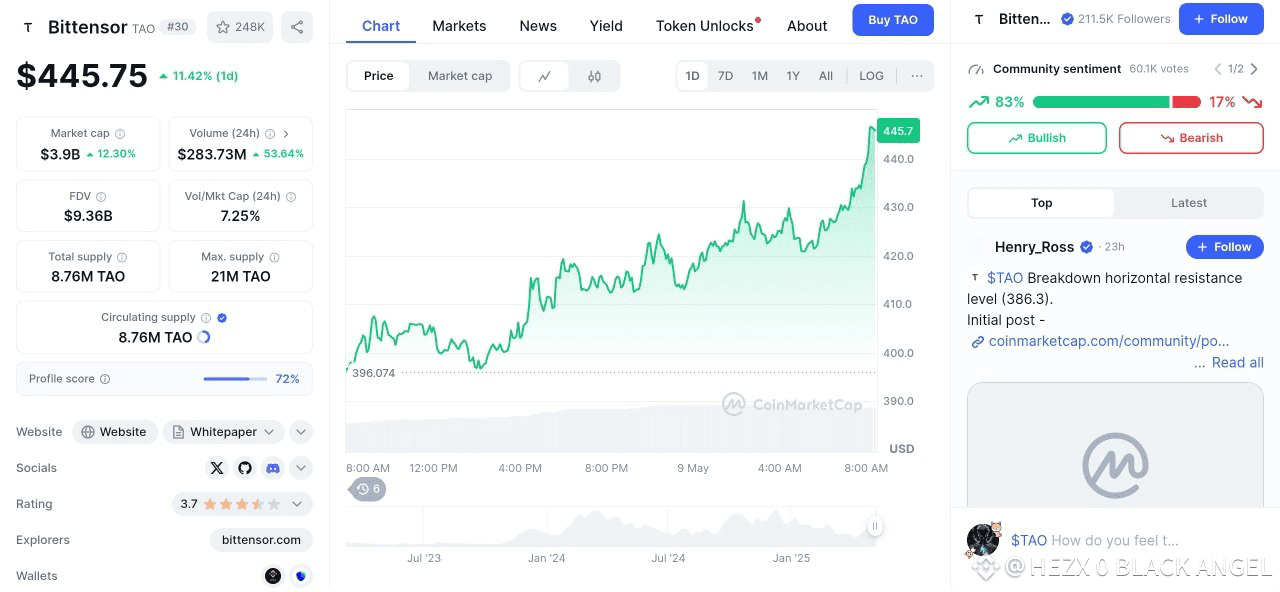Expand more socials chevron

click(301, 468)
